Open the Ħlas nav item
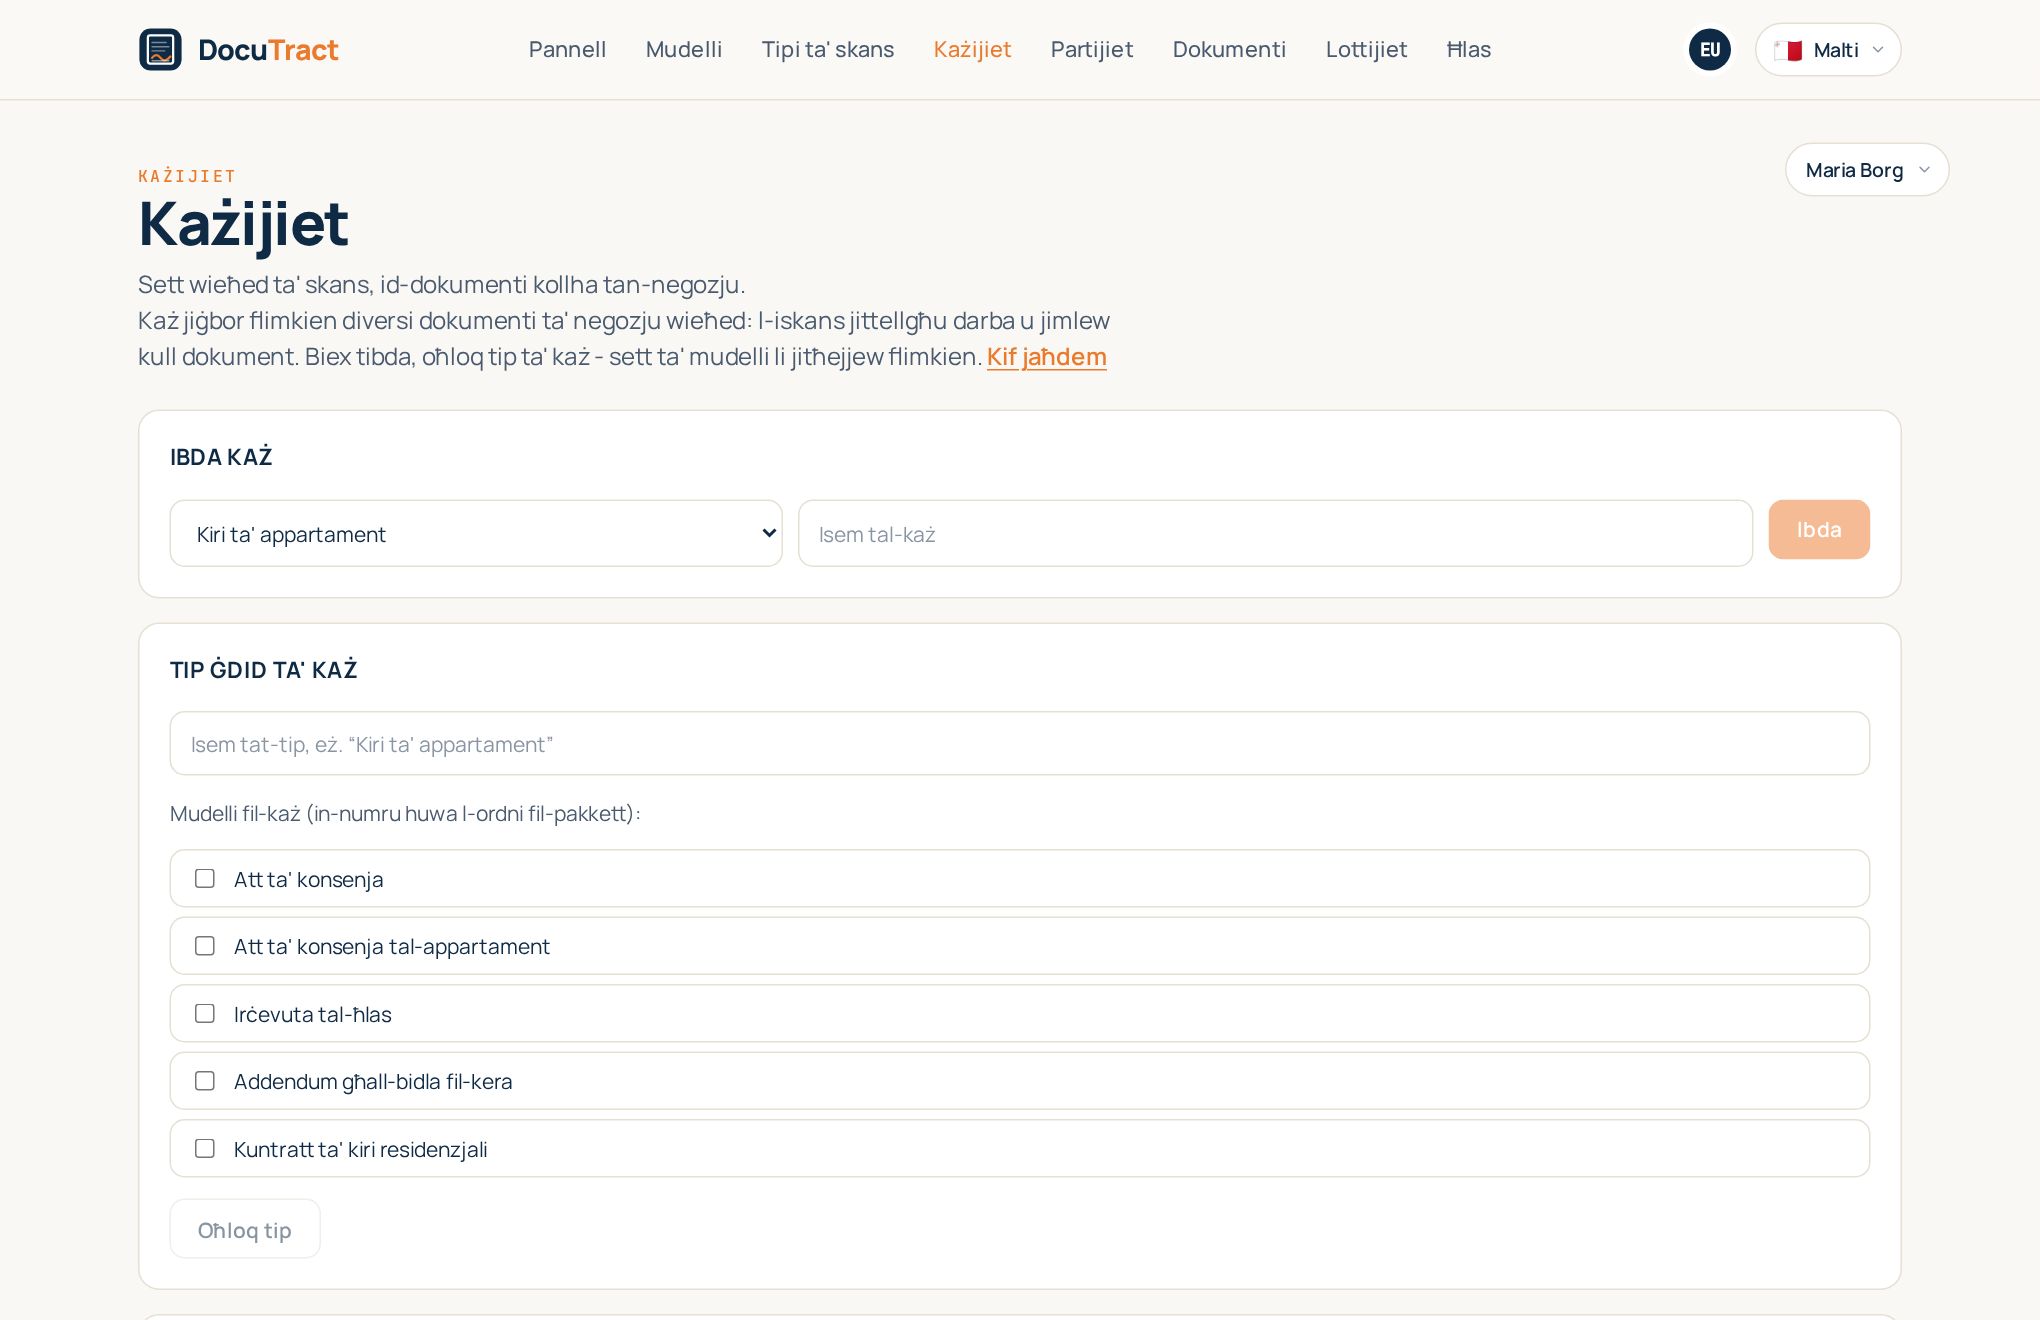 point(1469,50)
